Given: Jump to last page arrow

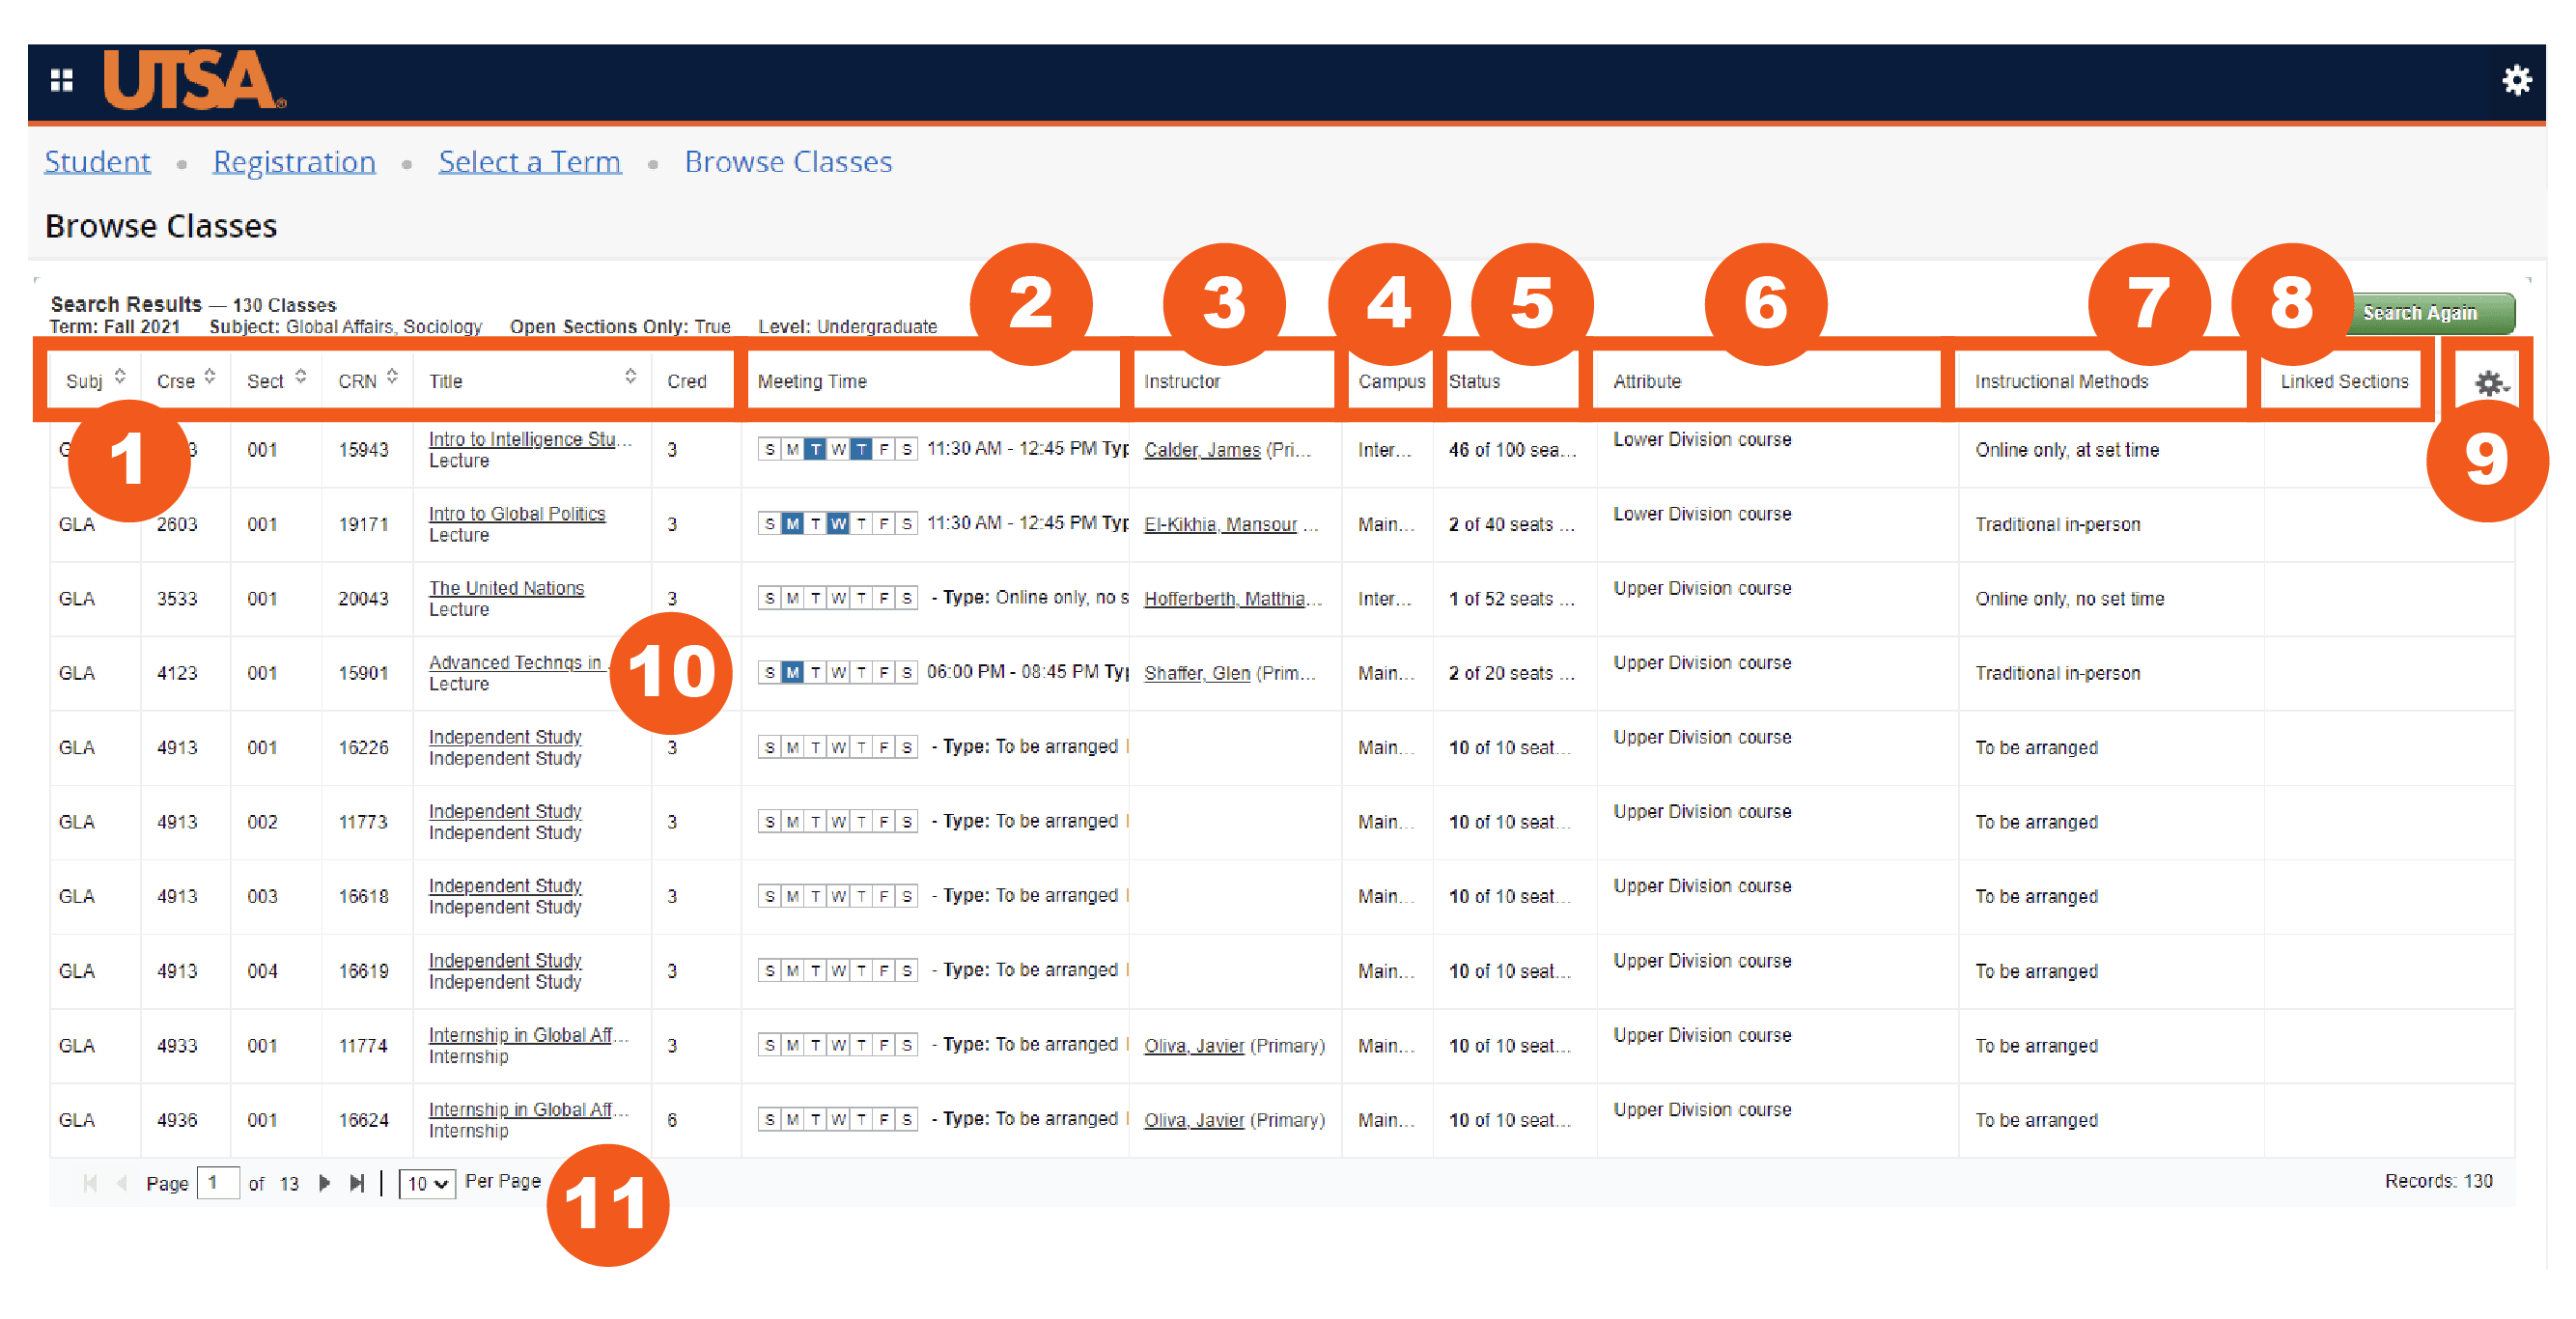Looking at the screenshot, I should click(357, 1183).
